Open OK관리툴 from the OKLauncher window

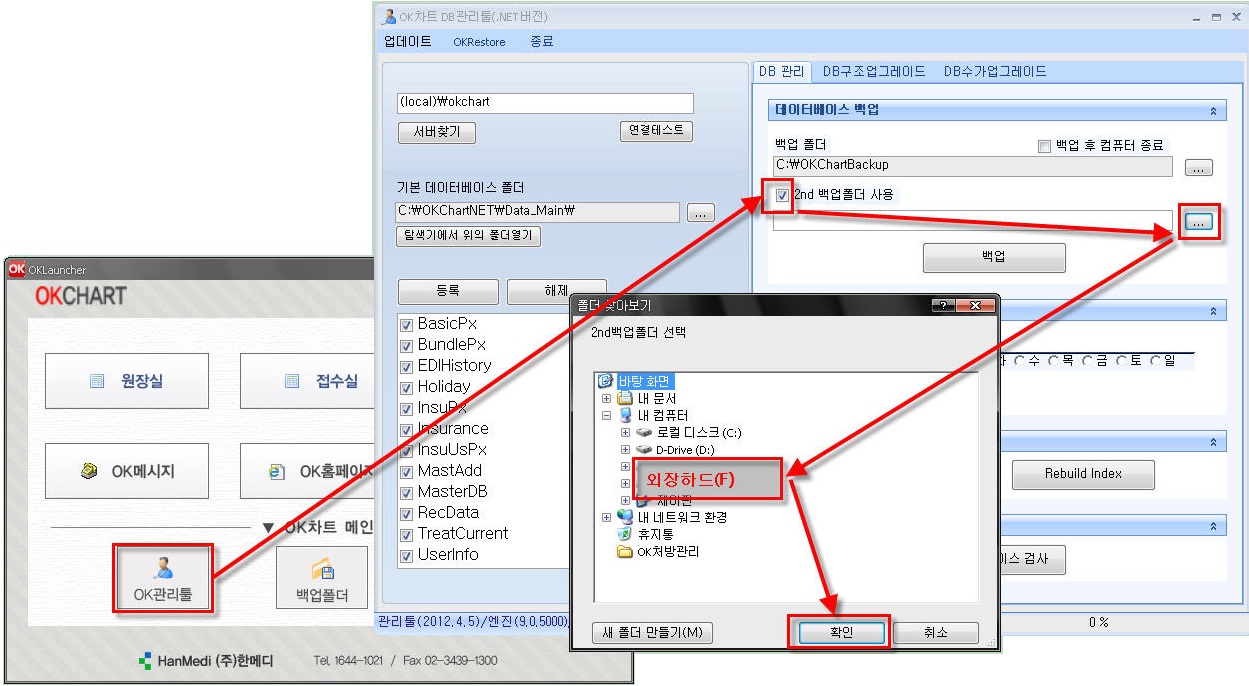[x=163, y=577]
